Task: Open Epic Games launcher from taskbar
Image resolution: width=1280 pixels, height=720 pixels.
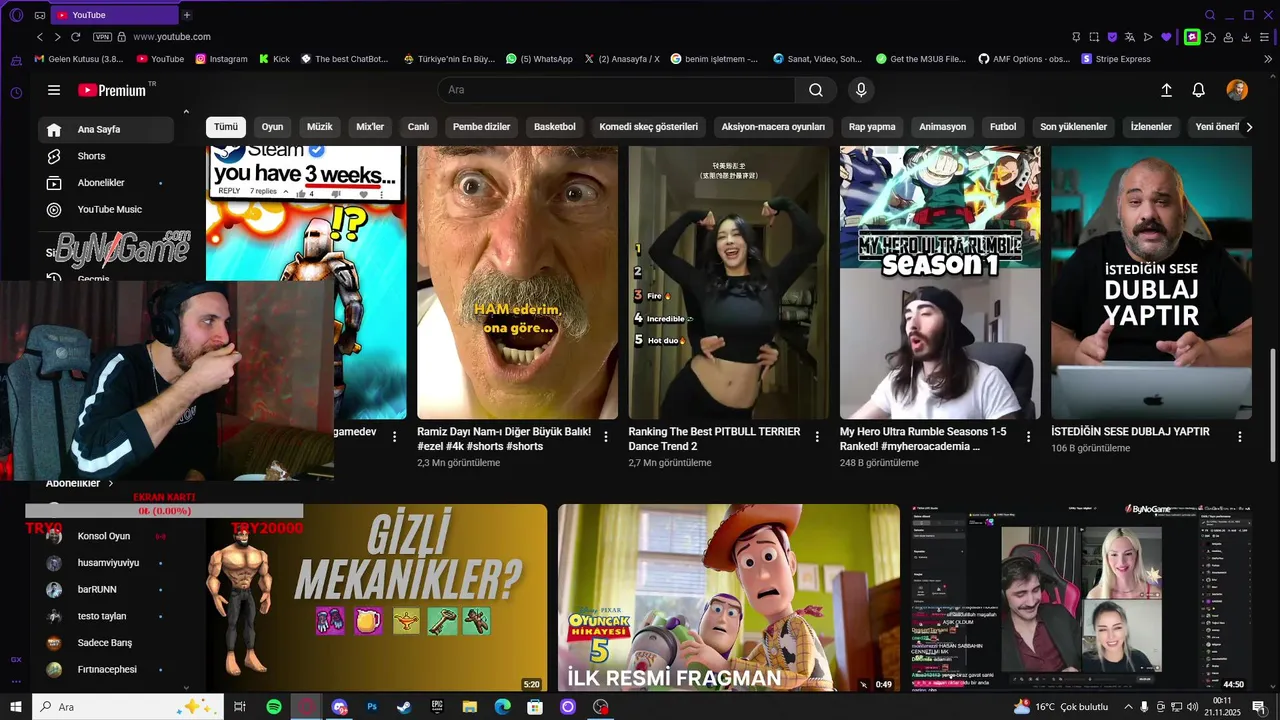Action: (x=437, y=707)
